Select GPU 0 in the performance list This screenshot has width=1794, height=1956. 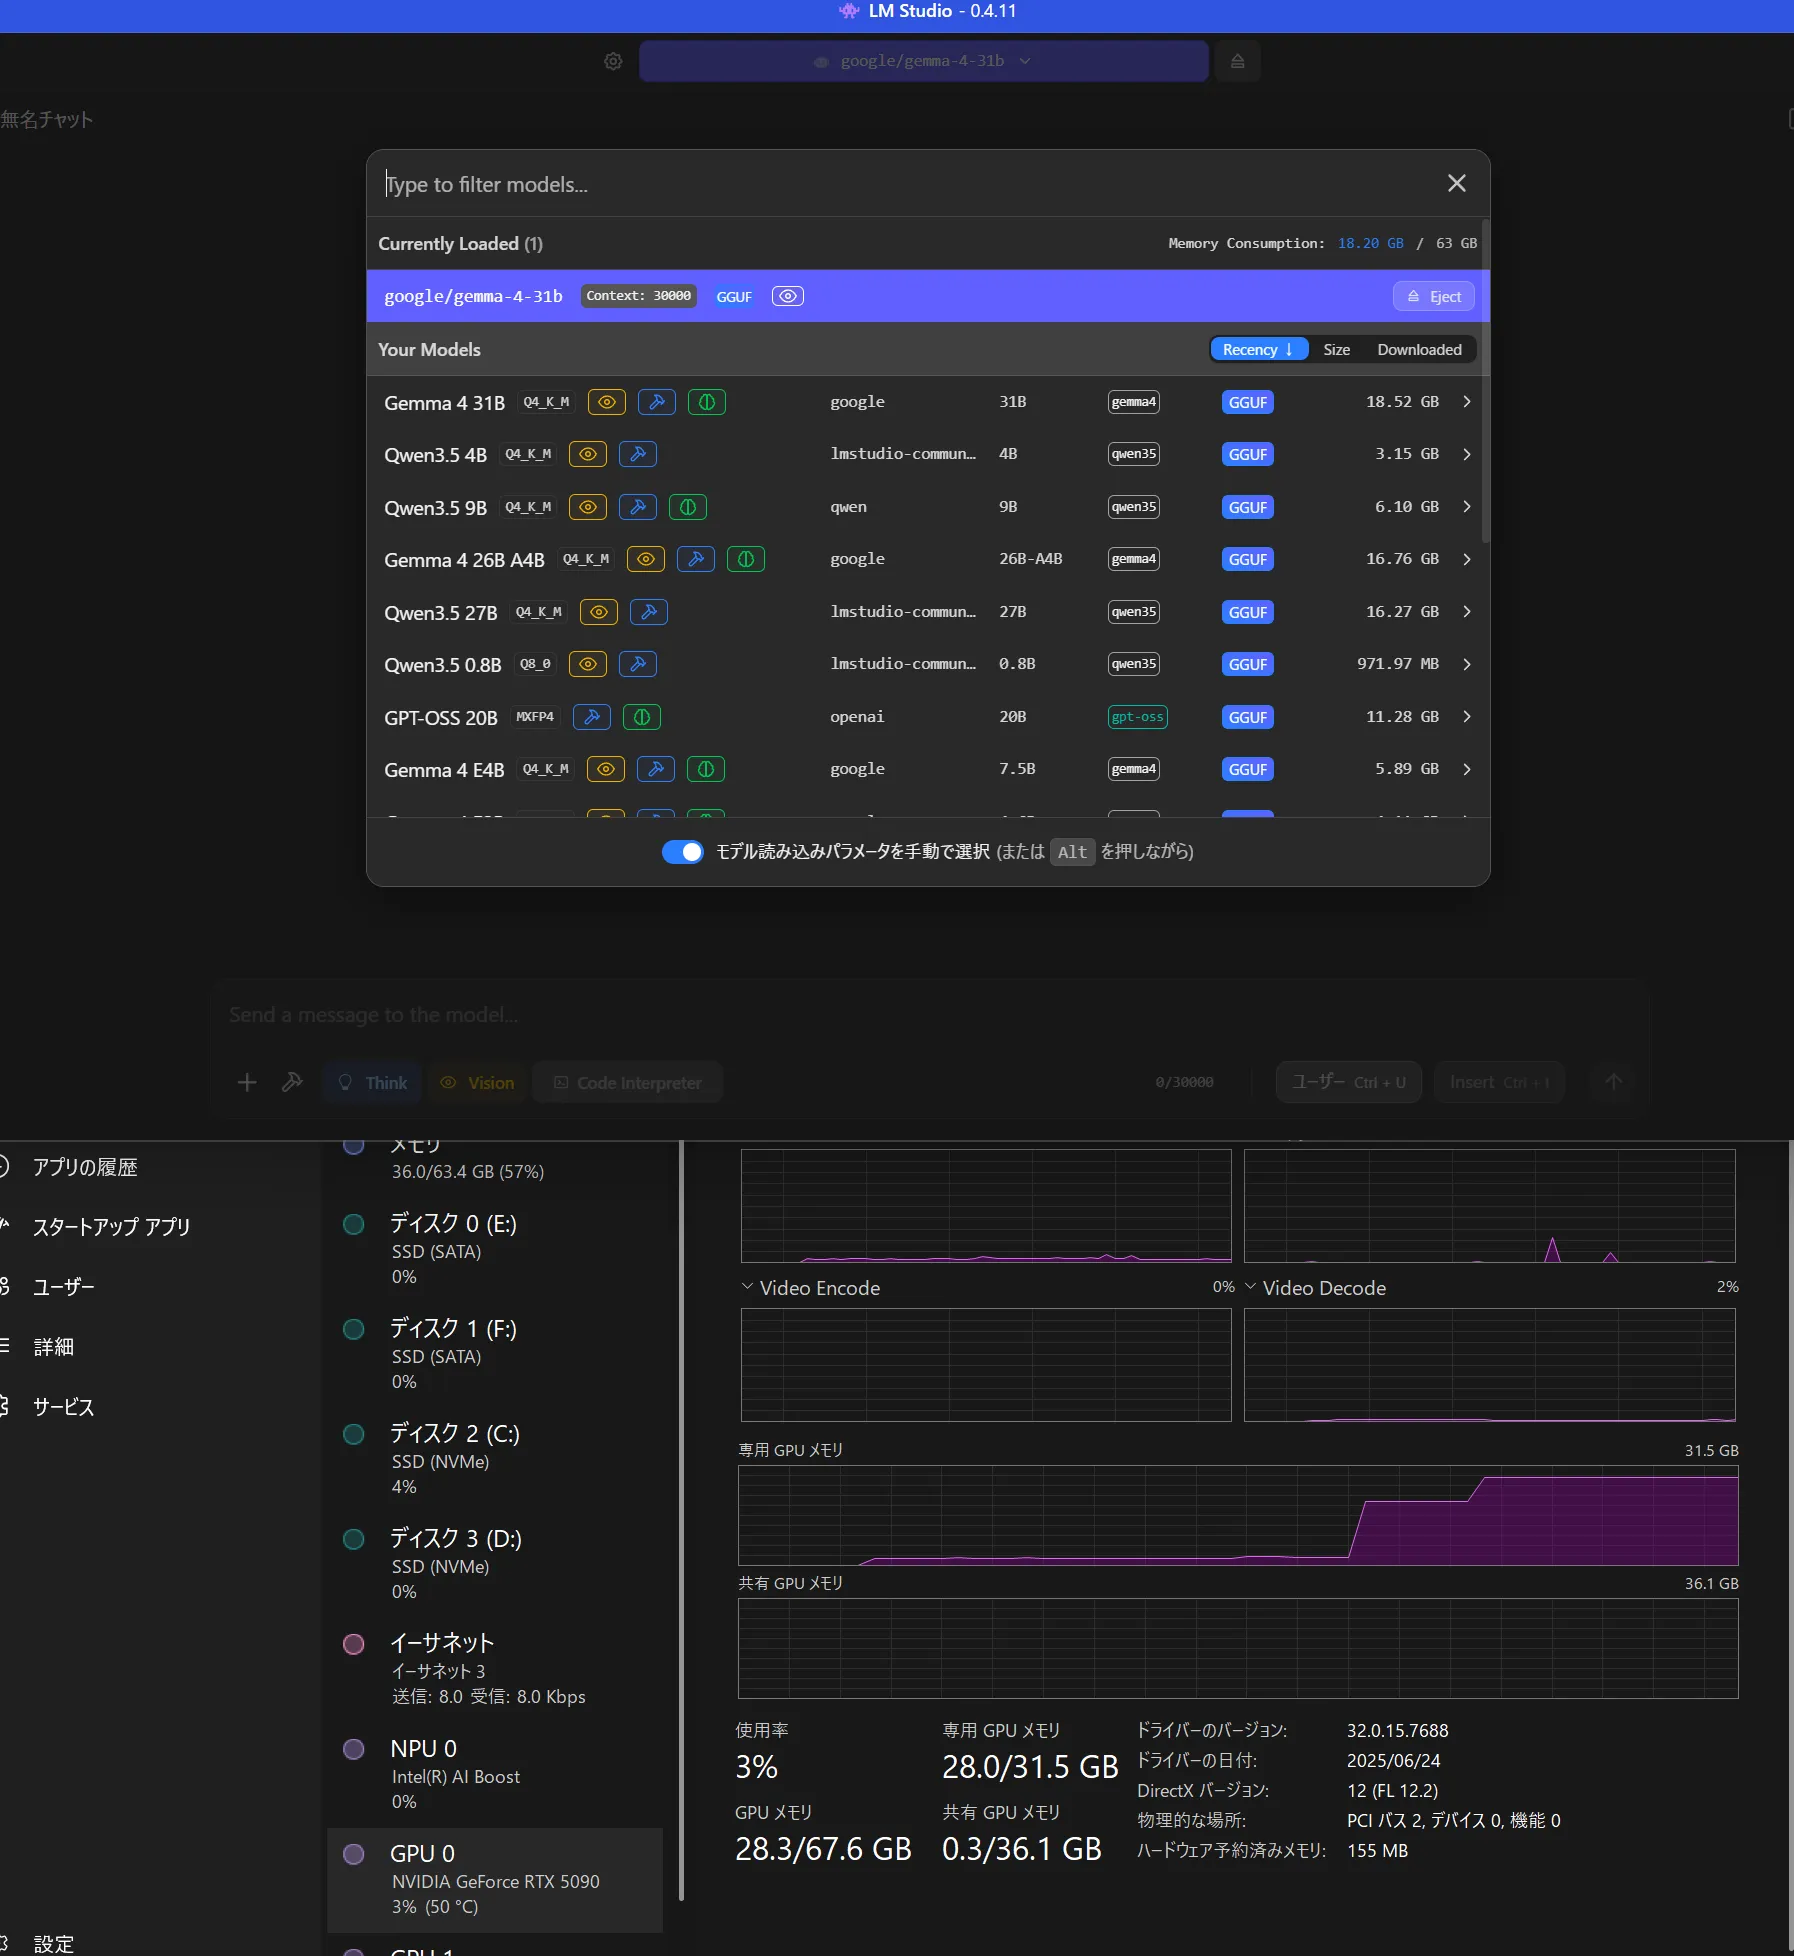495,1879
